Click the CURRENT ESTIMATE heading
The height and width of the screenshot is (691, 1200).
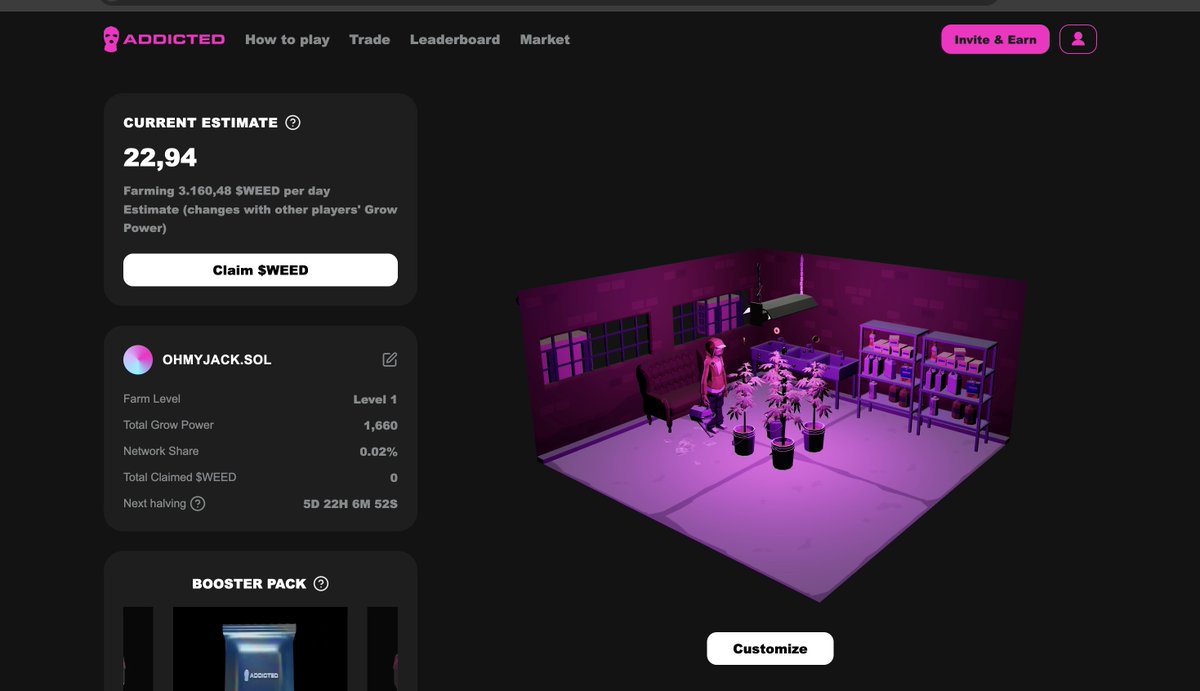pos(200,123)
